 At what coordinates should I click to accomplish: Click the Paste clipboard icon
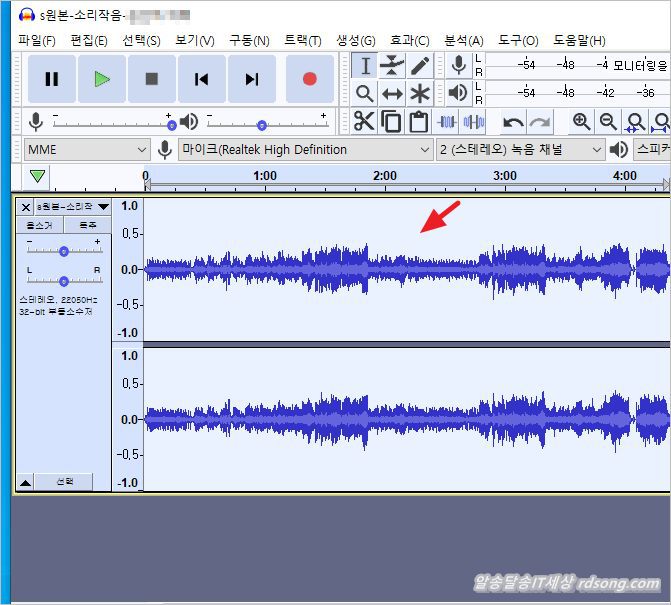click(x=418, y=122)
